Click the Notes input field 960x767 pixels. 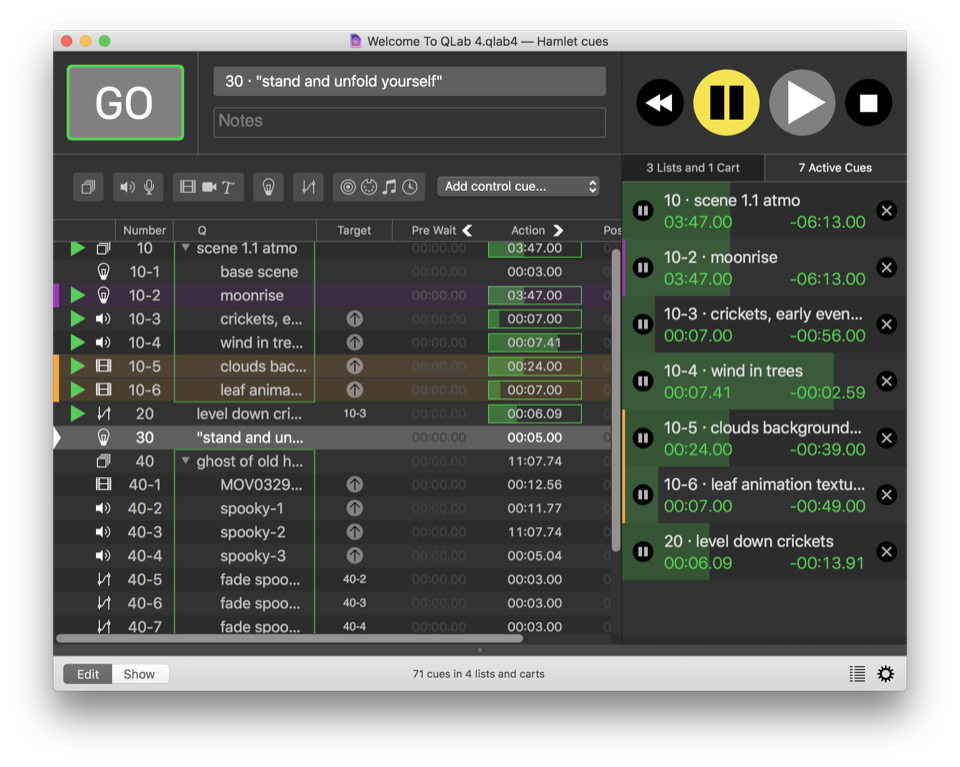[x=409, y=121]
